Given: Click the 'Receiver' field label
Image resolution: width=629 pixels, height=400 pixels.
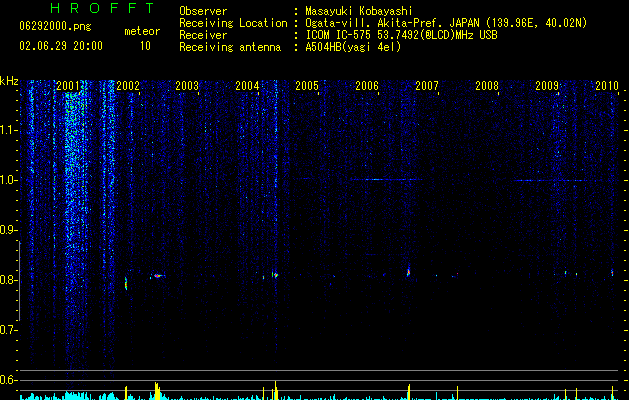Looking at the screenshot, I should [203, 35].
